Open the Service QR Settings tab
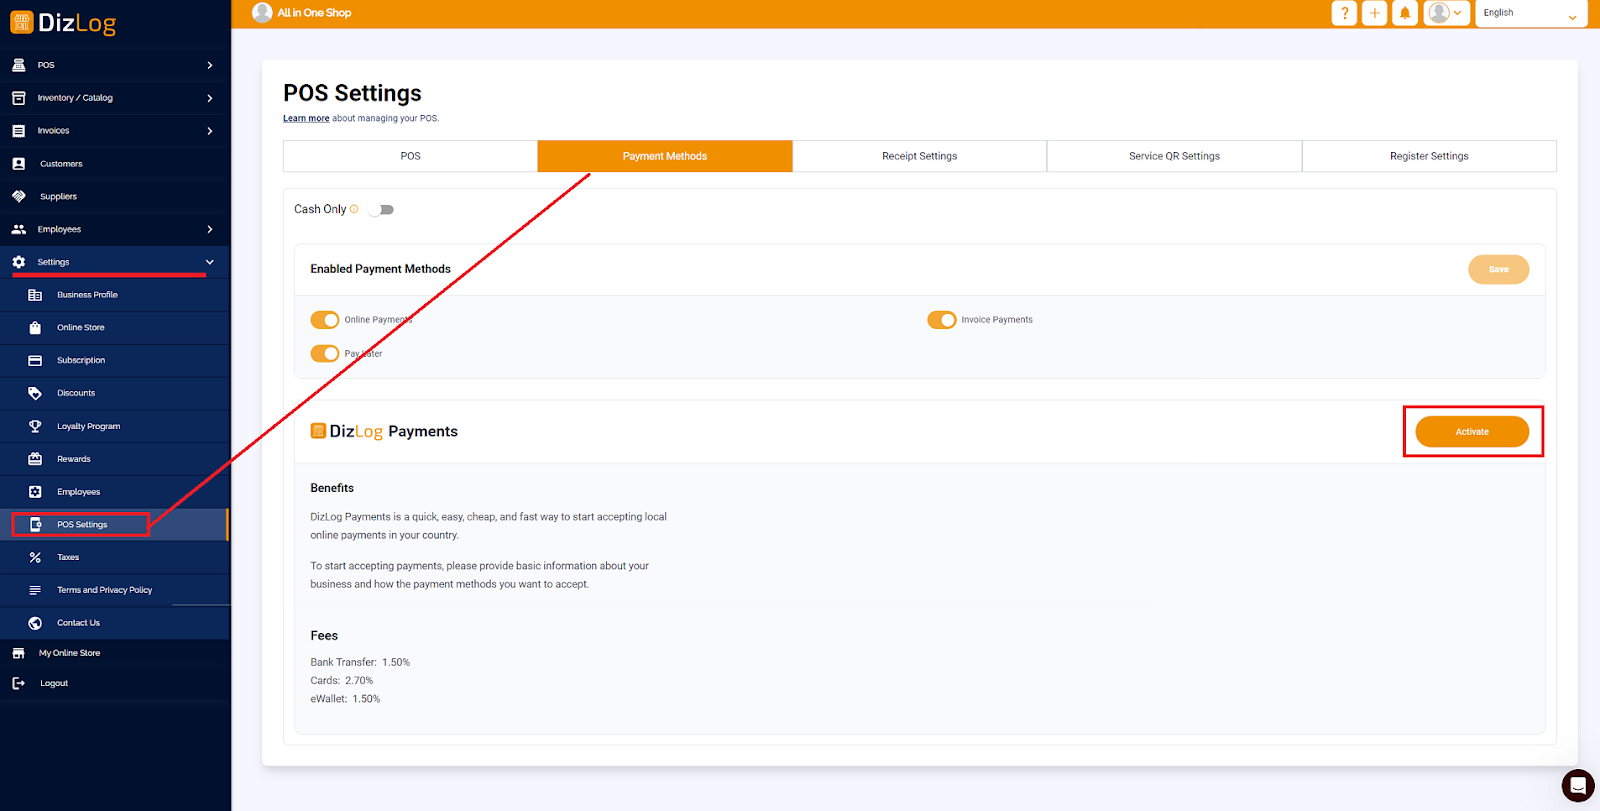Image resolution: width=1600 pixels, height=811 pixels. (1175, 156)
